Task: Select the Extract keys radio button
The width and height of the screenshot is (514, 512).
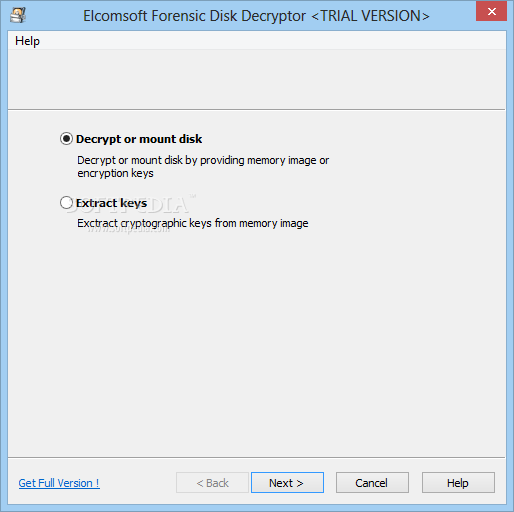Action: [x=66, y=202]
